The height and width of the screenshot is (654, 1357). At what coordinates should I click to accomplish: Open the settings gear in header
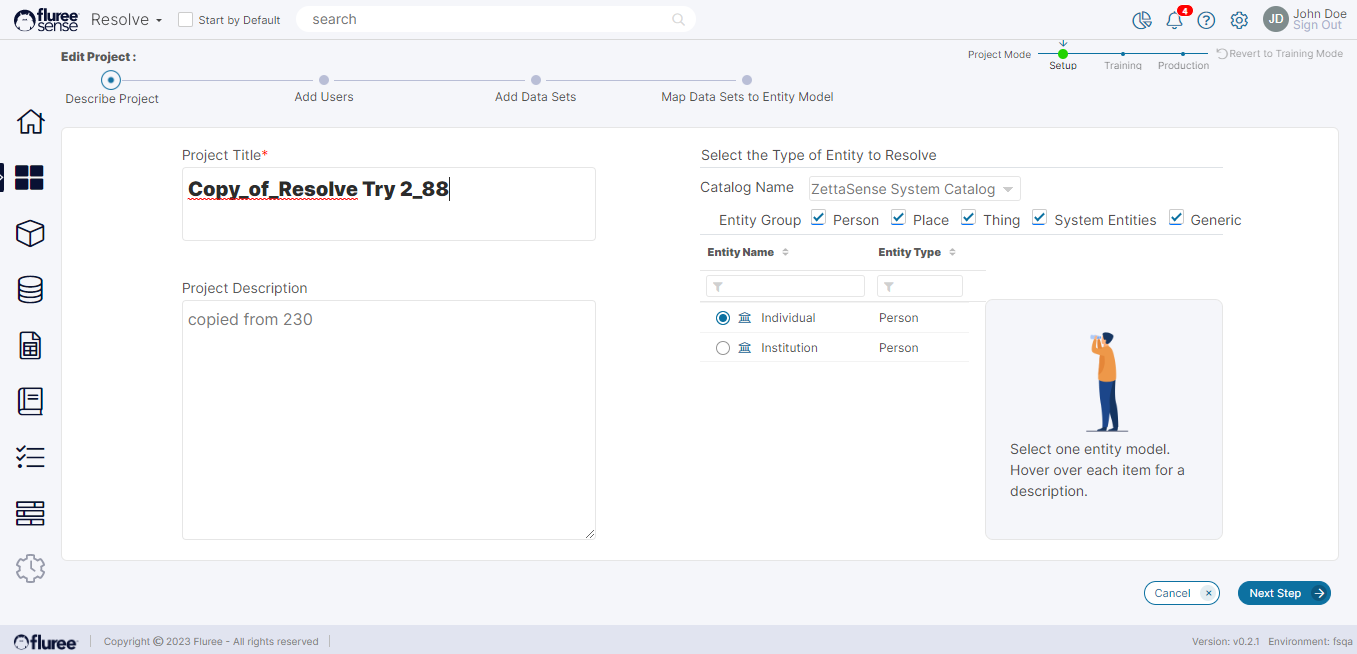1239,20
